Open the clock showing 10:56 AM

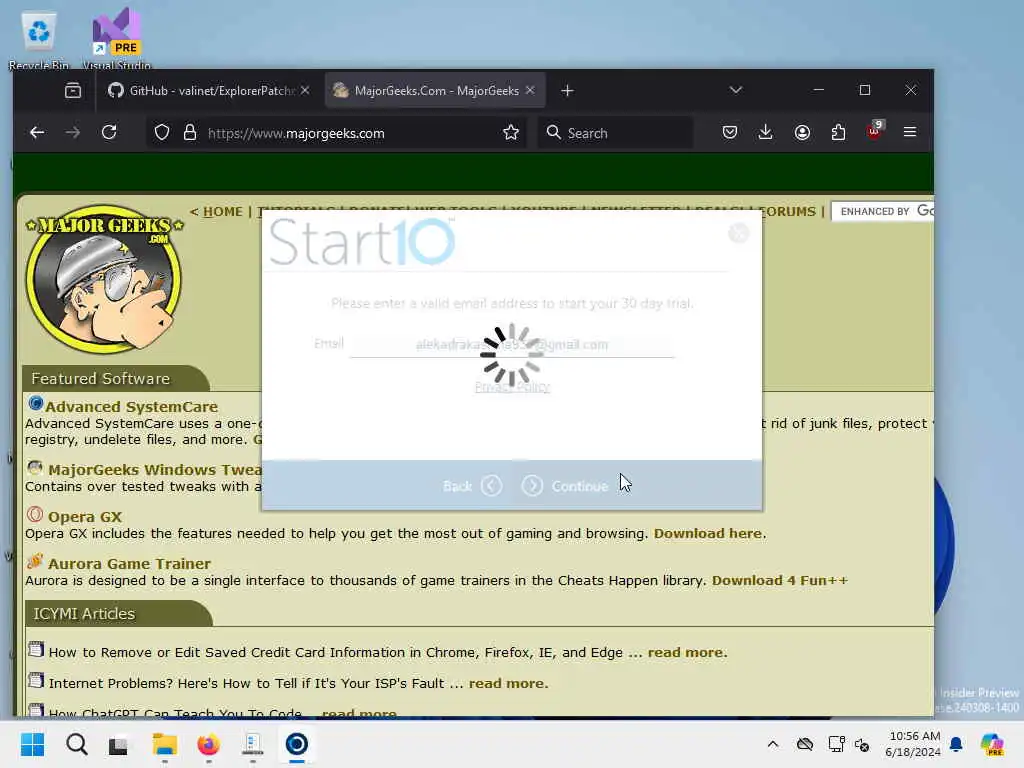pyautogui.click(x=913, y=744)
